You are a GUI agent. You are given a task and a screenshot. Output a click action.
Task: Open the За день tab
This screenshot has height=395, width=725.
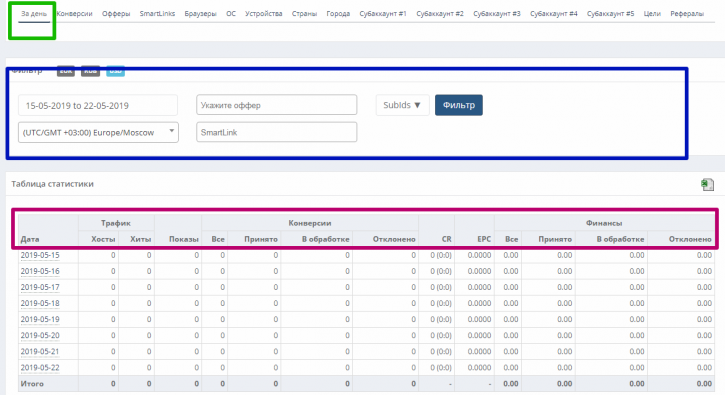[x=34, y=14]
